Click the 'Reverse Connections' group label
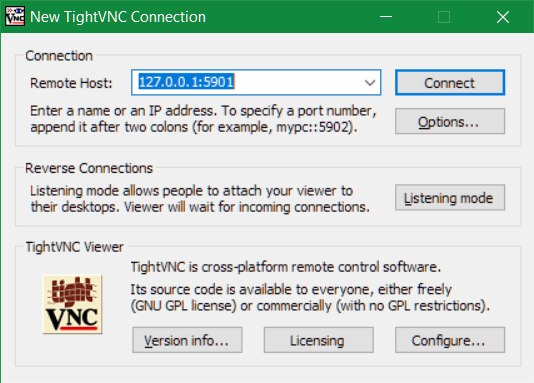 coord(89,168)
